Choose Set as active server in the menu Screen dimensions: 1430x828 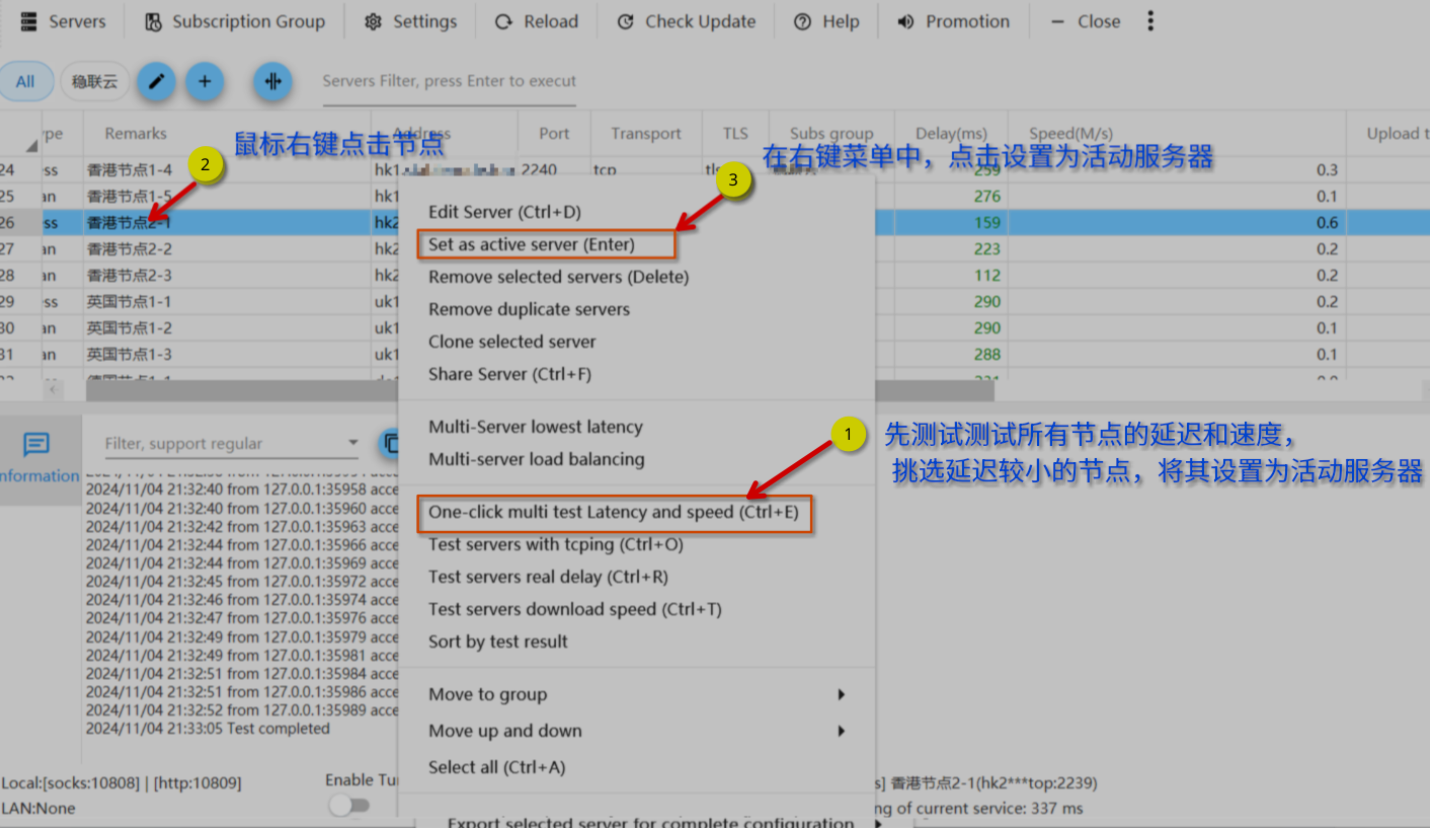pos(531,244)
